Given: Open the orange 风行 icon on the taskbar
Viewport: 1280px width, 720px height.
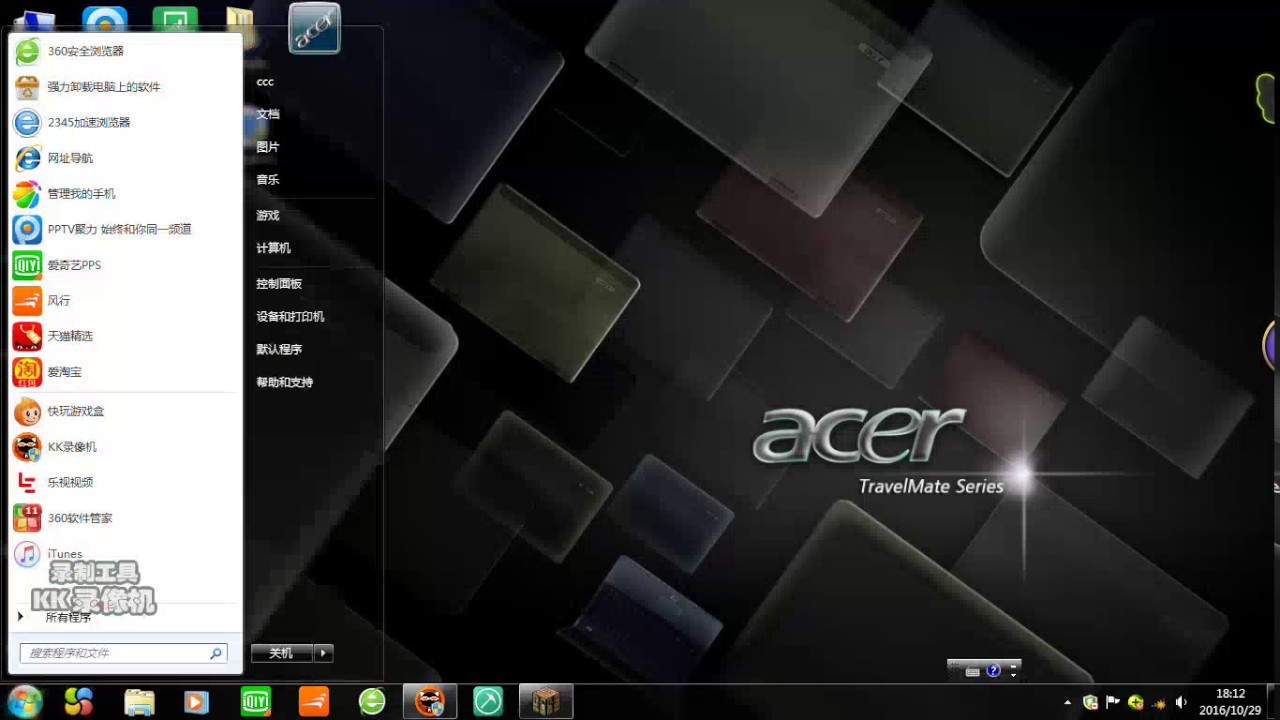Looking at the screenshot, I should point(314,702).
